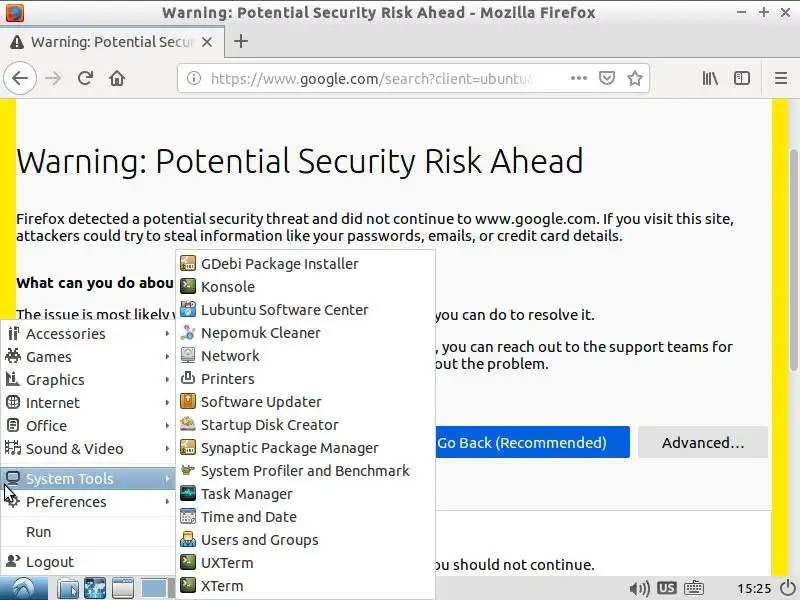Launch Synaptic Package Manager from menu
The image size is (800, 600).
(x=289, y=448)
